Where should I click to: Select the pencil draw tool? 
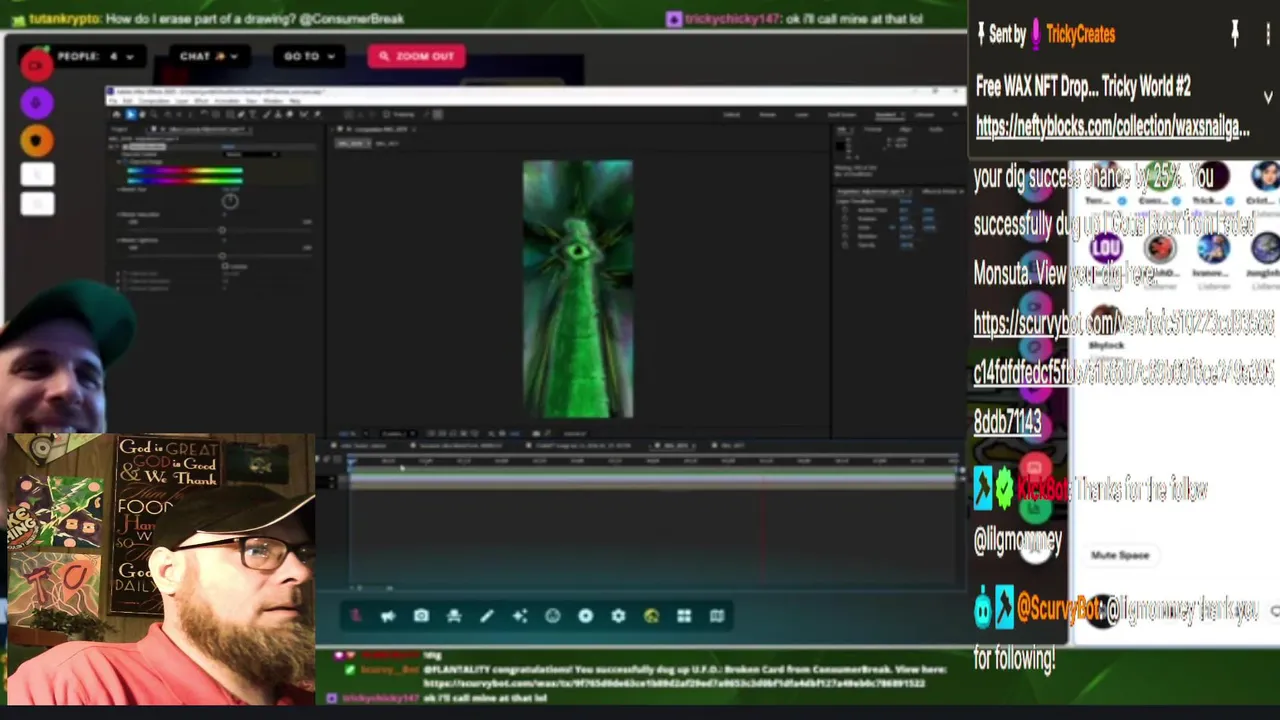pos(487,616)
